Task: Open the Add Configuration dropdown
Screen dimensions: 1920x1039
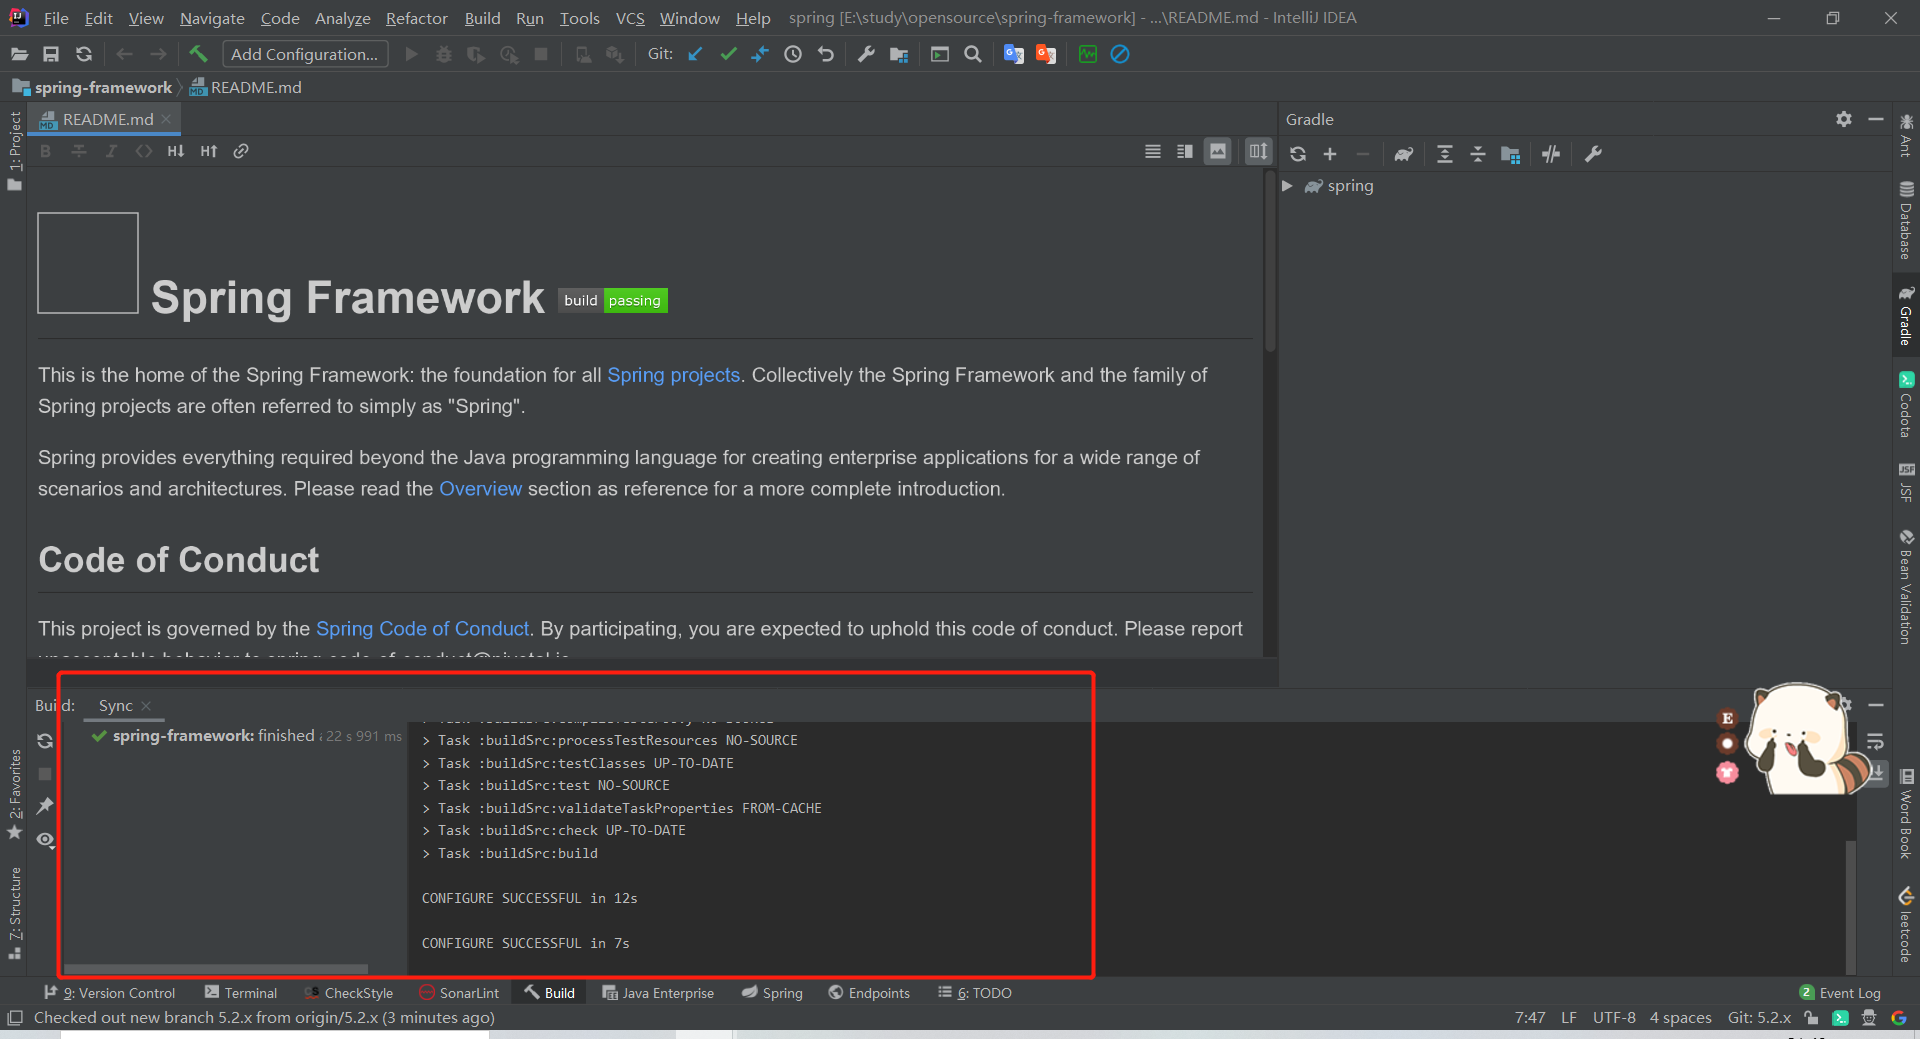Action: pos(305,54)
